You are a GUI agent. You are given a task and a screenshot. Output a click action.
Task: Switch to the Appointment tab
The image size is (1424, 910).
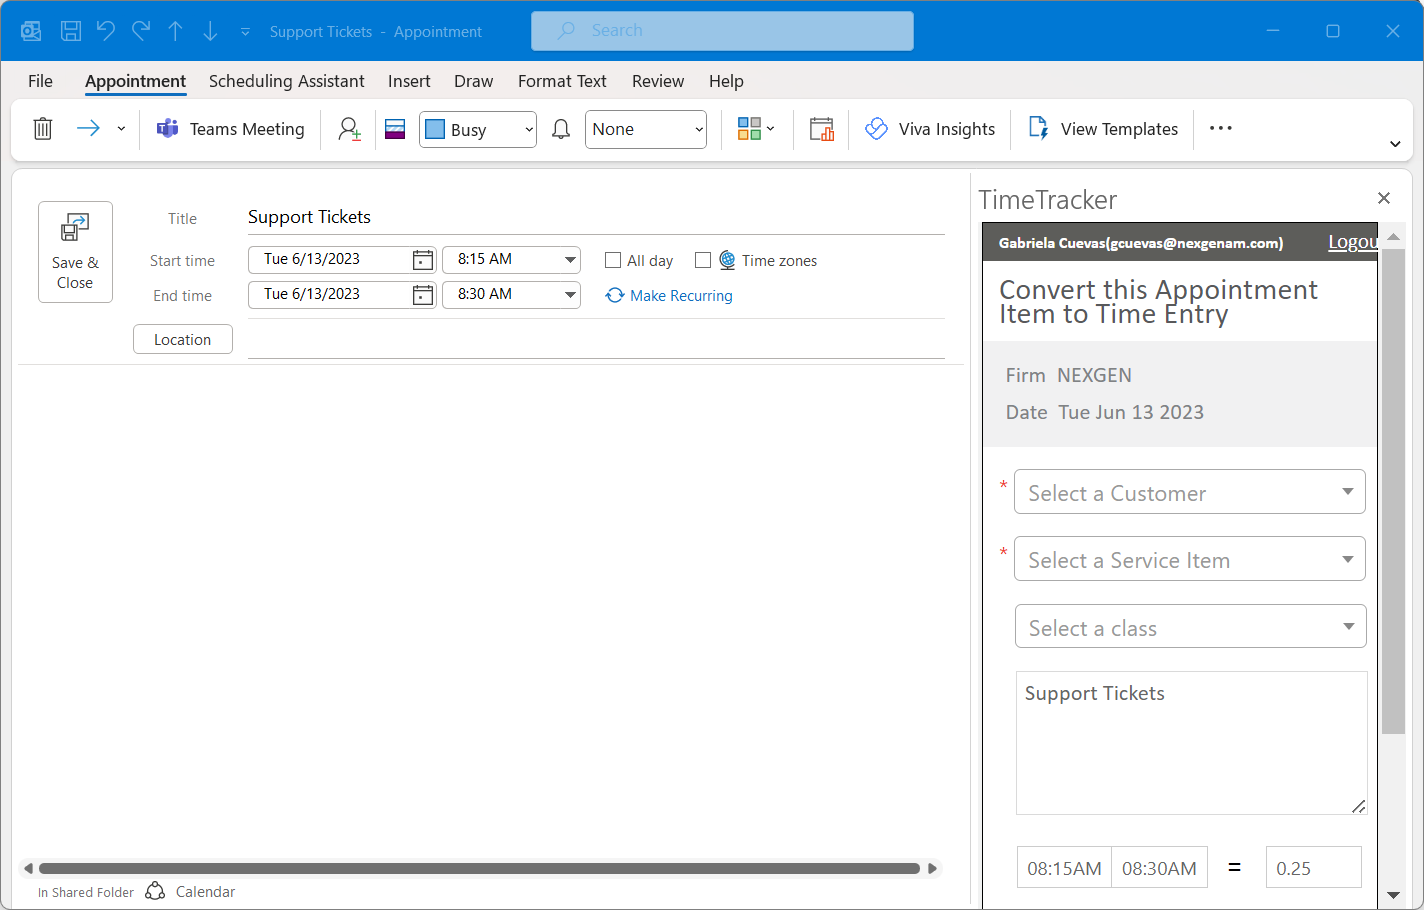coord(136,81)
